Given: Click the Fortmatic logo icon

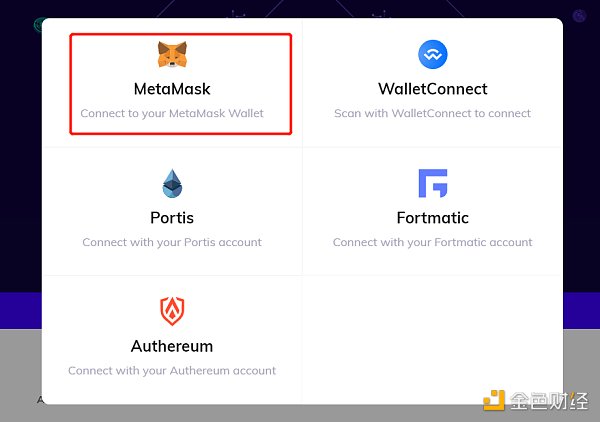Looking at the screenshot, I should point(432,183).
